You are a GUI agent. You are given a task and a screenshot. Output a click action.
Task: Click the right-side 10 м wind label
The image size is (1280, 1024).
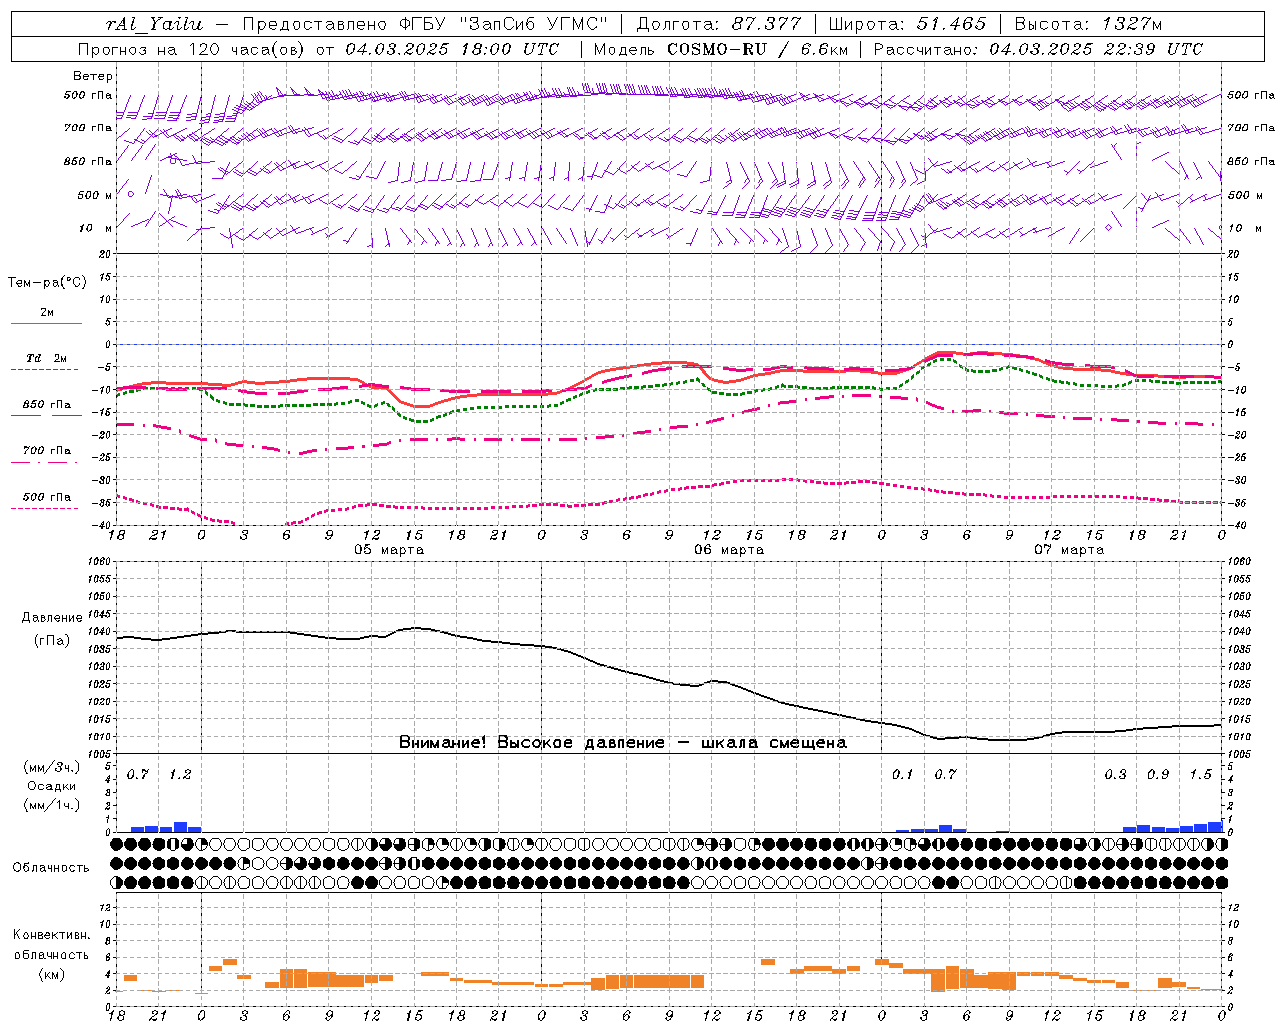point(1245,228)
